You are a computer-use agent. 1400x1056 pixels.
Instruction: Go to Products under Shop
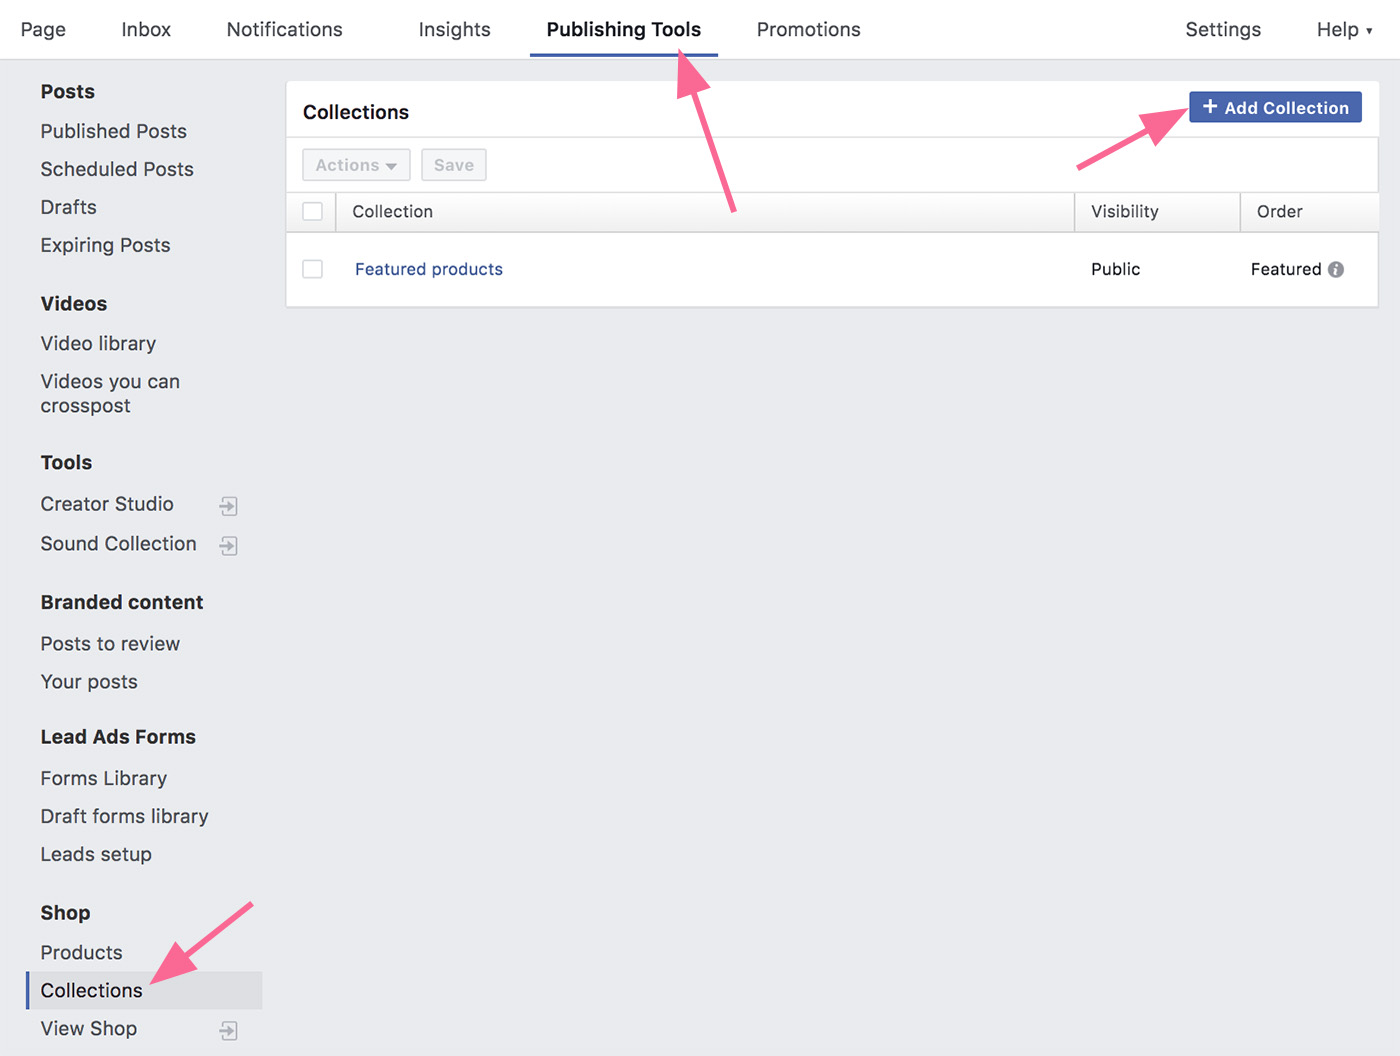coord(82,952)
